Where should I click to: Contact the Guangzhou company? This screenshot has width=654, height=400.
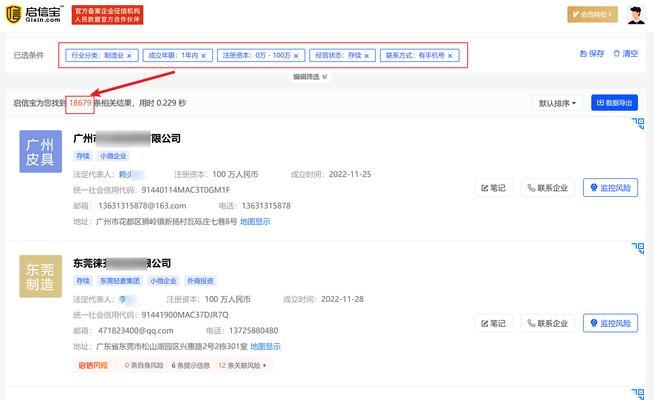[548, 188]
